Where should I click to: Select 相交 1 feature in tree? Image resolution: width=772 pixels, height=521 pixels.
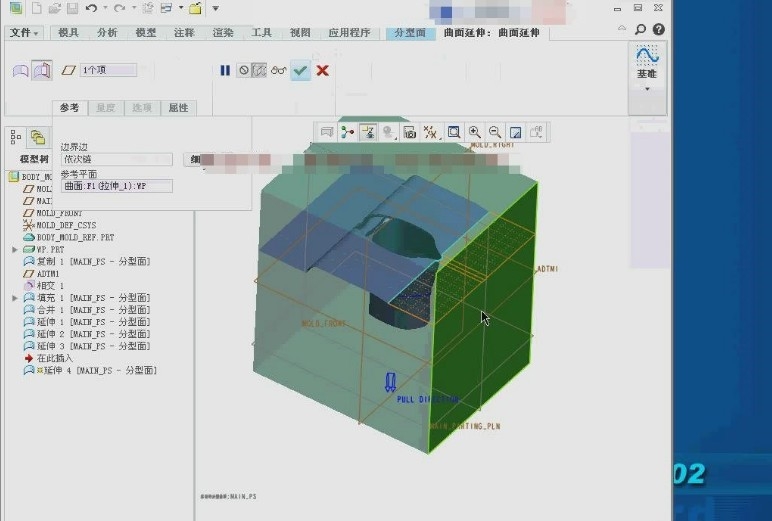43,286
